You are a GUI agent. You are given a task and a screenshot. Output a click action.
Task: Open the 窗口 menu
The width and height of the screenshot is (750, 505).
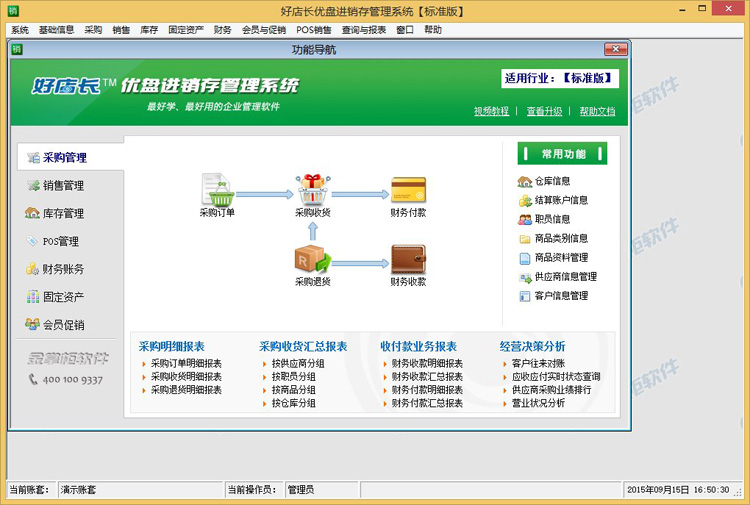click(405, 30)
